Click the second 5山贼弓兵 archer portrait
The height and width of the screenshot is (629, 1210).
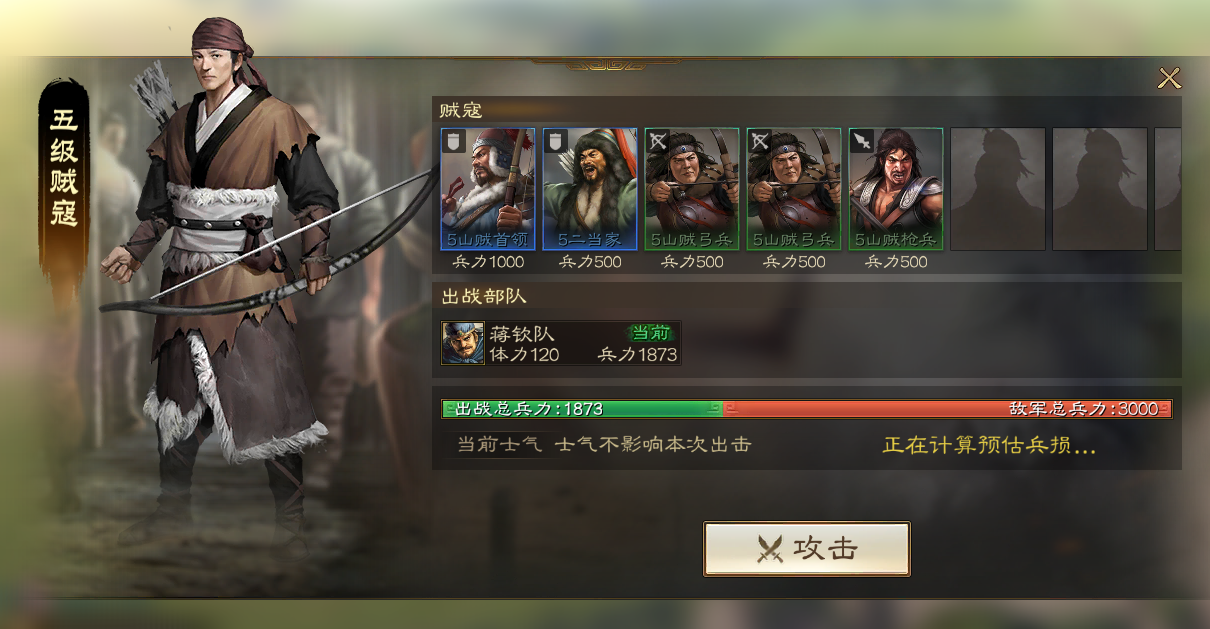794,189
